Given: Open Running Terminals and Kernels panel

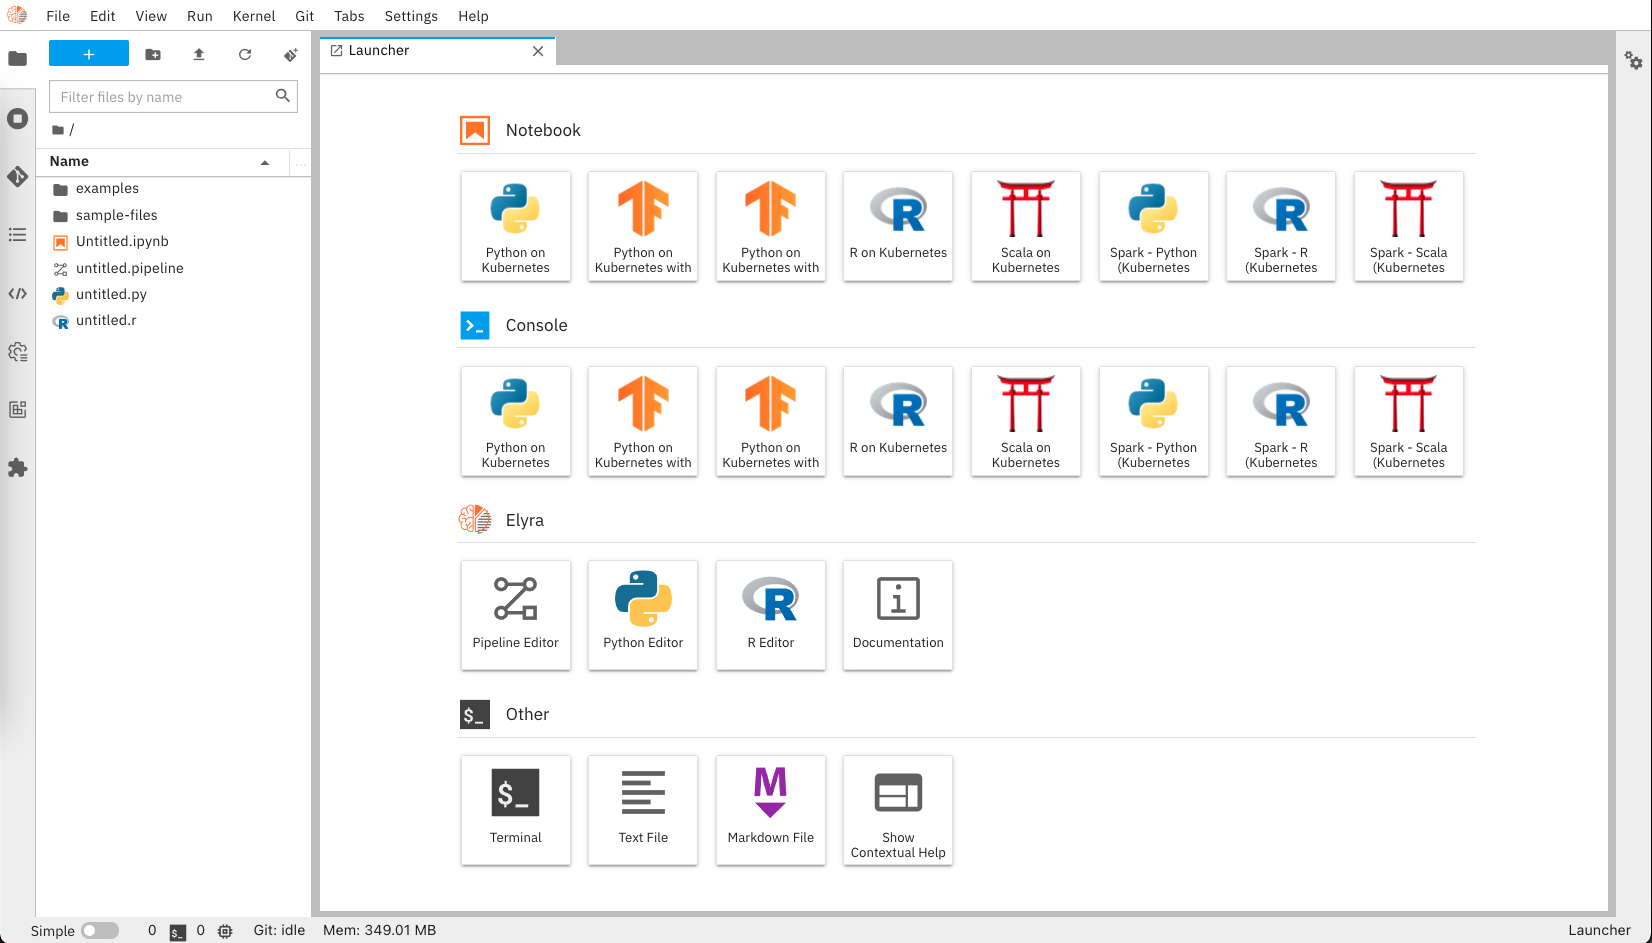Looking at the screenshot, I should [x=17, y=119].
